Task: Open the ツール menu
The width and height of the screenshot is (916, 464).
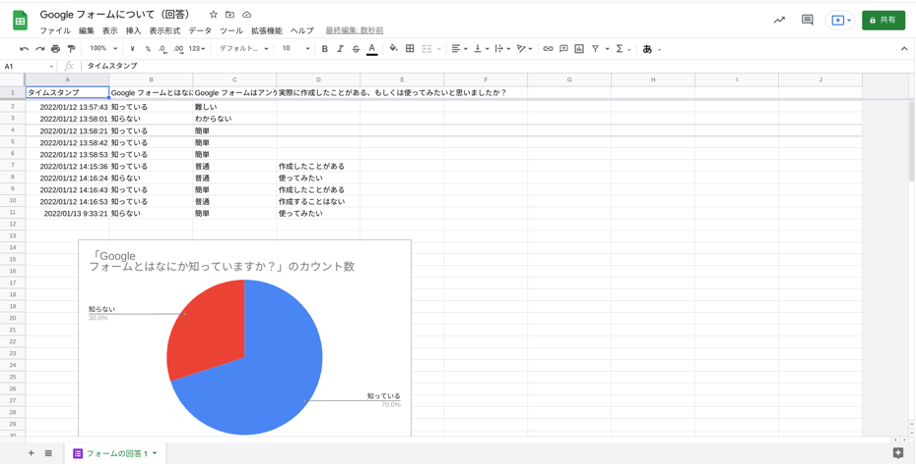Action: click(x=231, y=31)
